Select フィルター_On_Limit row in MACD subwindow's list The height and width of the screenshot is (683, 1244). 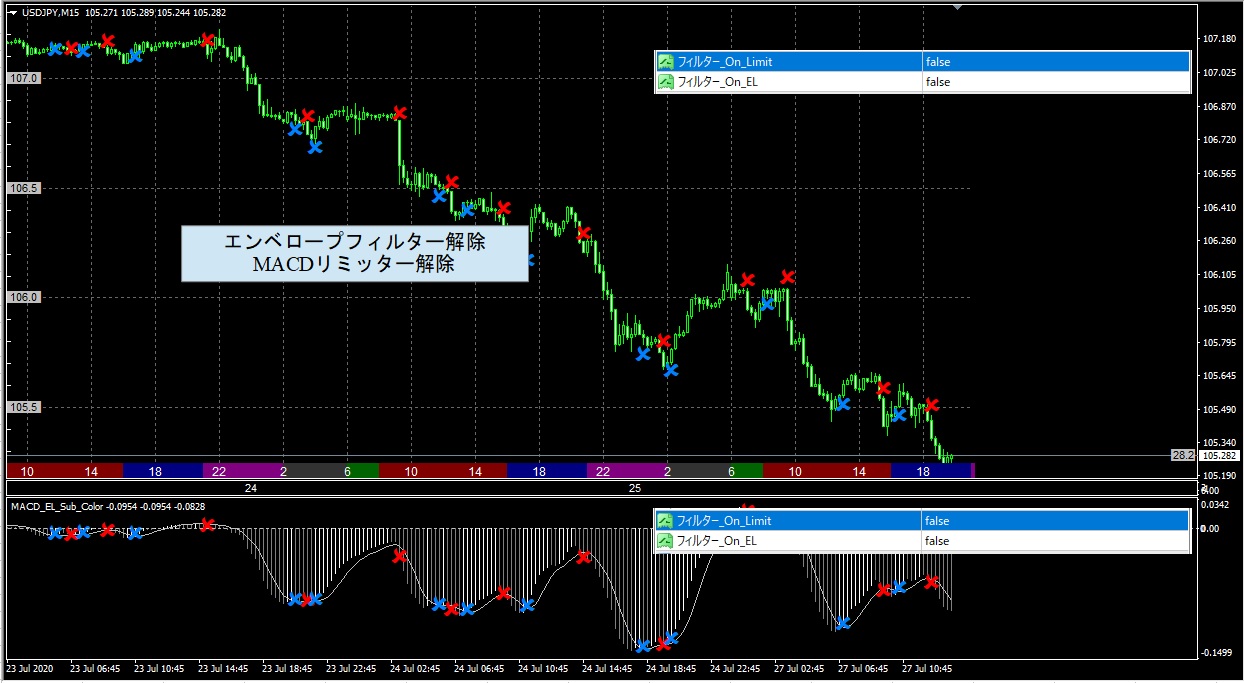(x=923, y=521)
